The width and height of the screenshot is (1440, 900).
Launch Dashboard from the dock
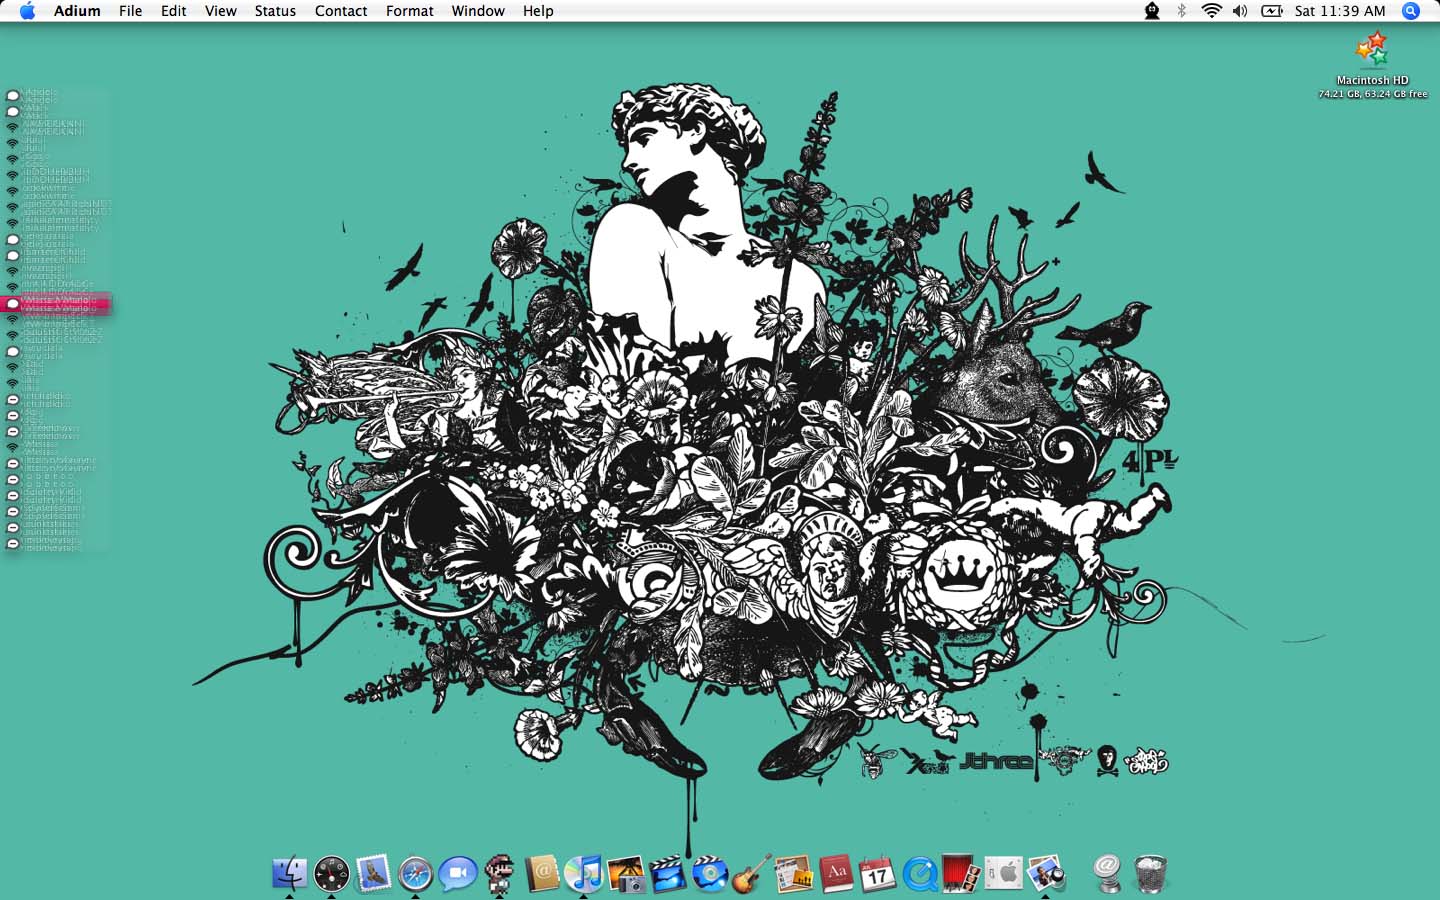click(x=332, y=873)
